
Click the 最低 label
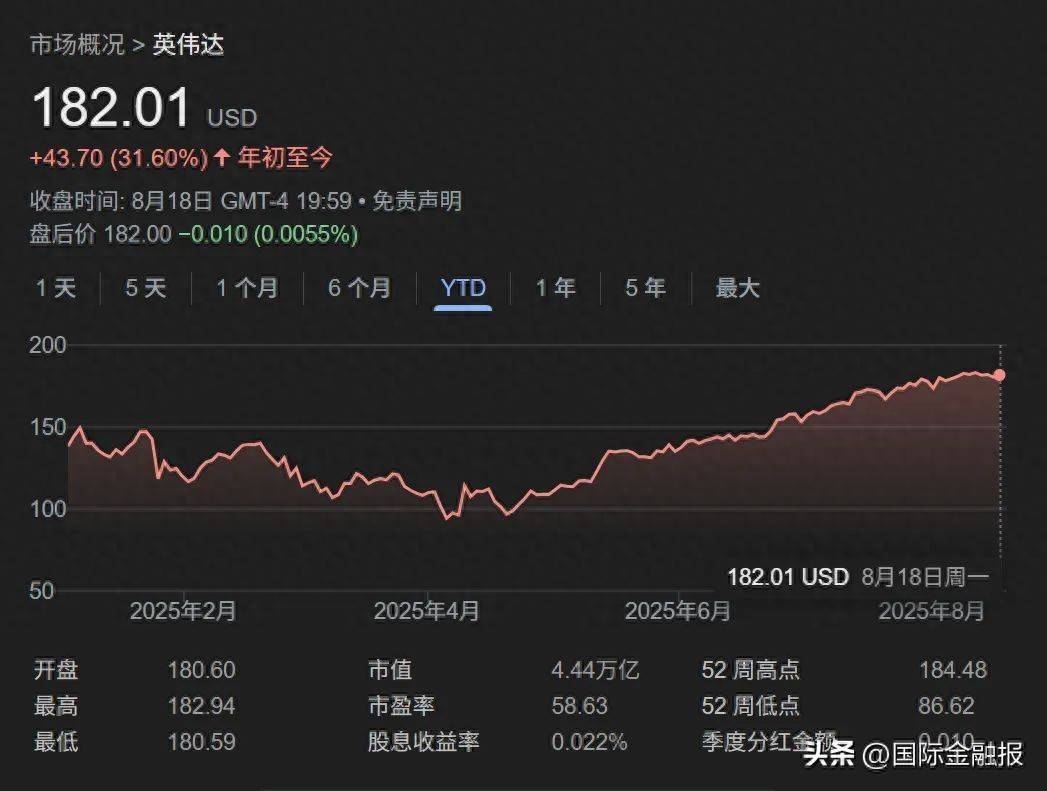point(56,742)
